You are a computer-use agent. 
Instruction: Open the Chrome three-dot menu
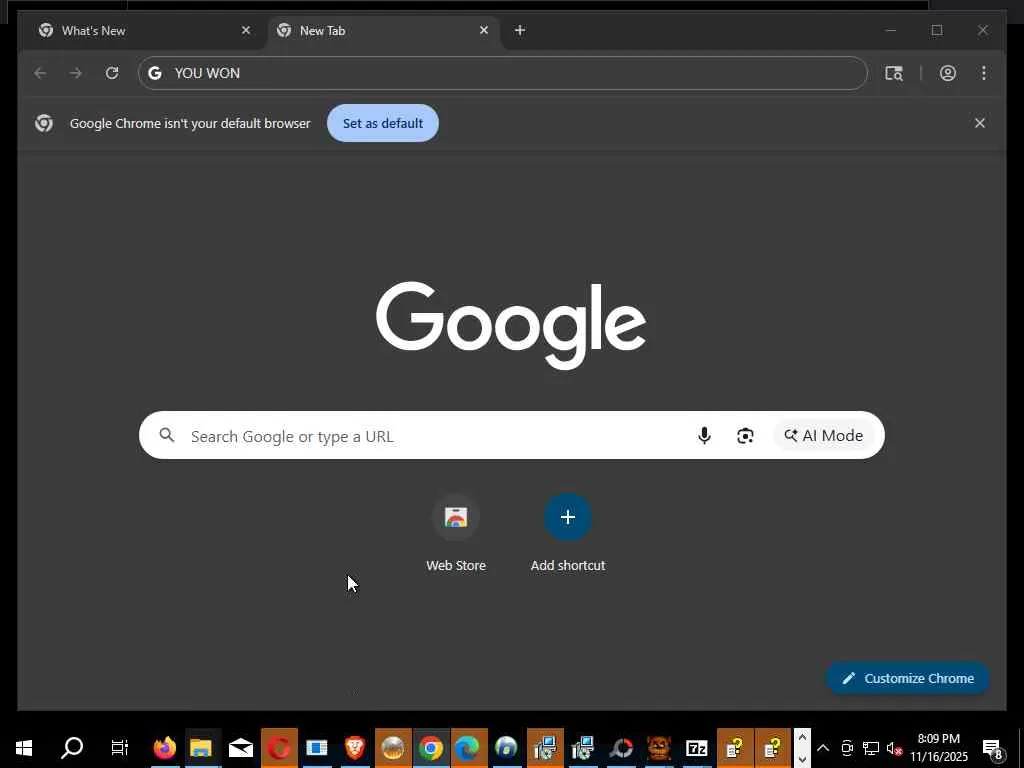tap(984, 73)
